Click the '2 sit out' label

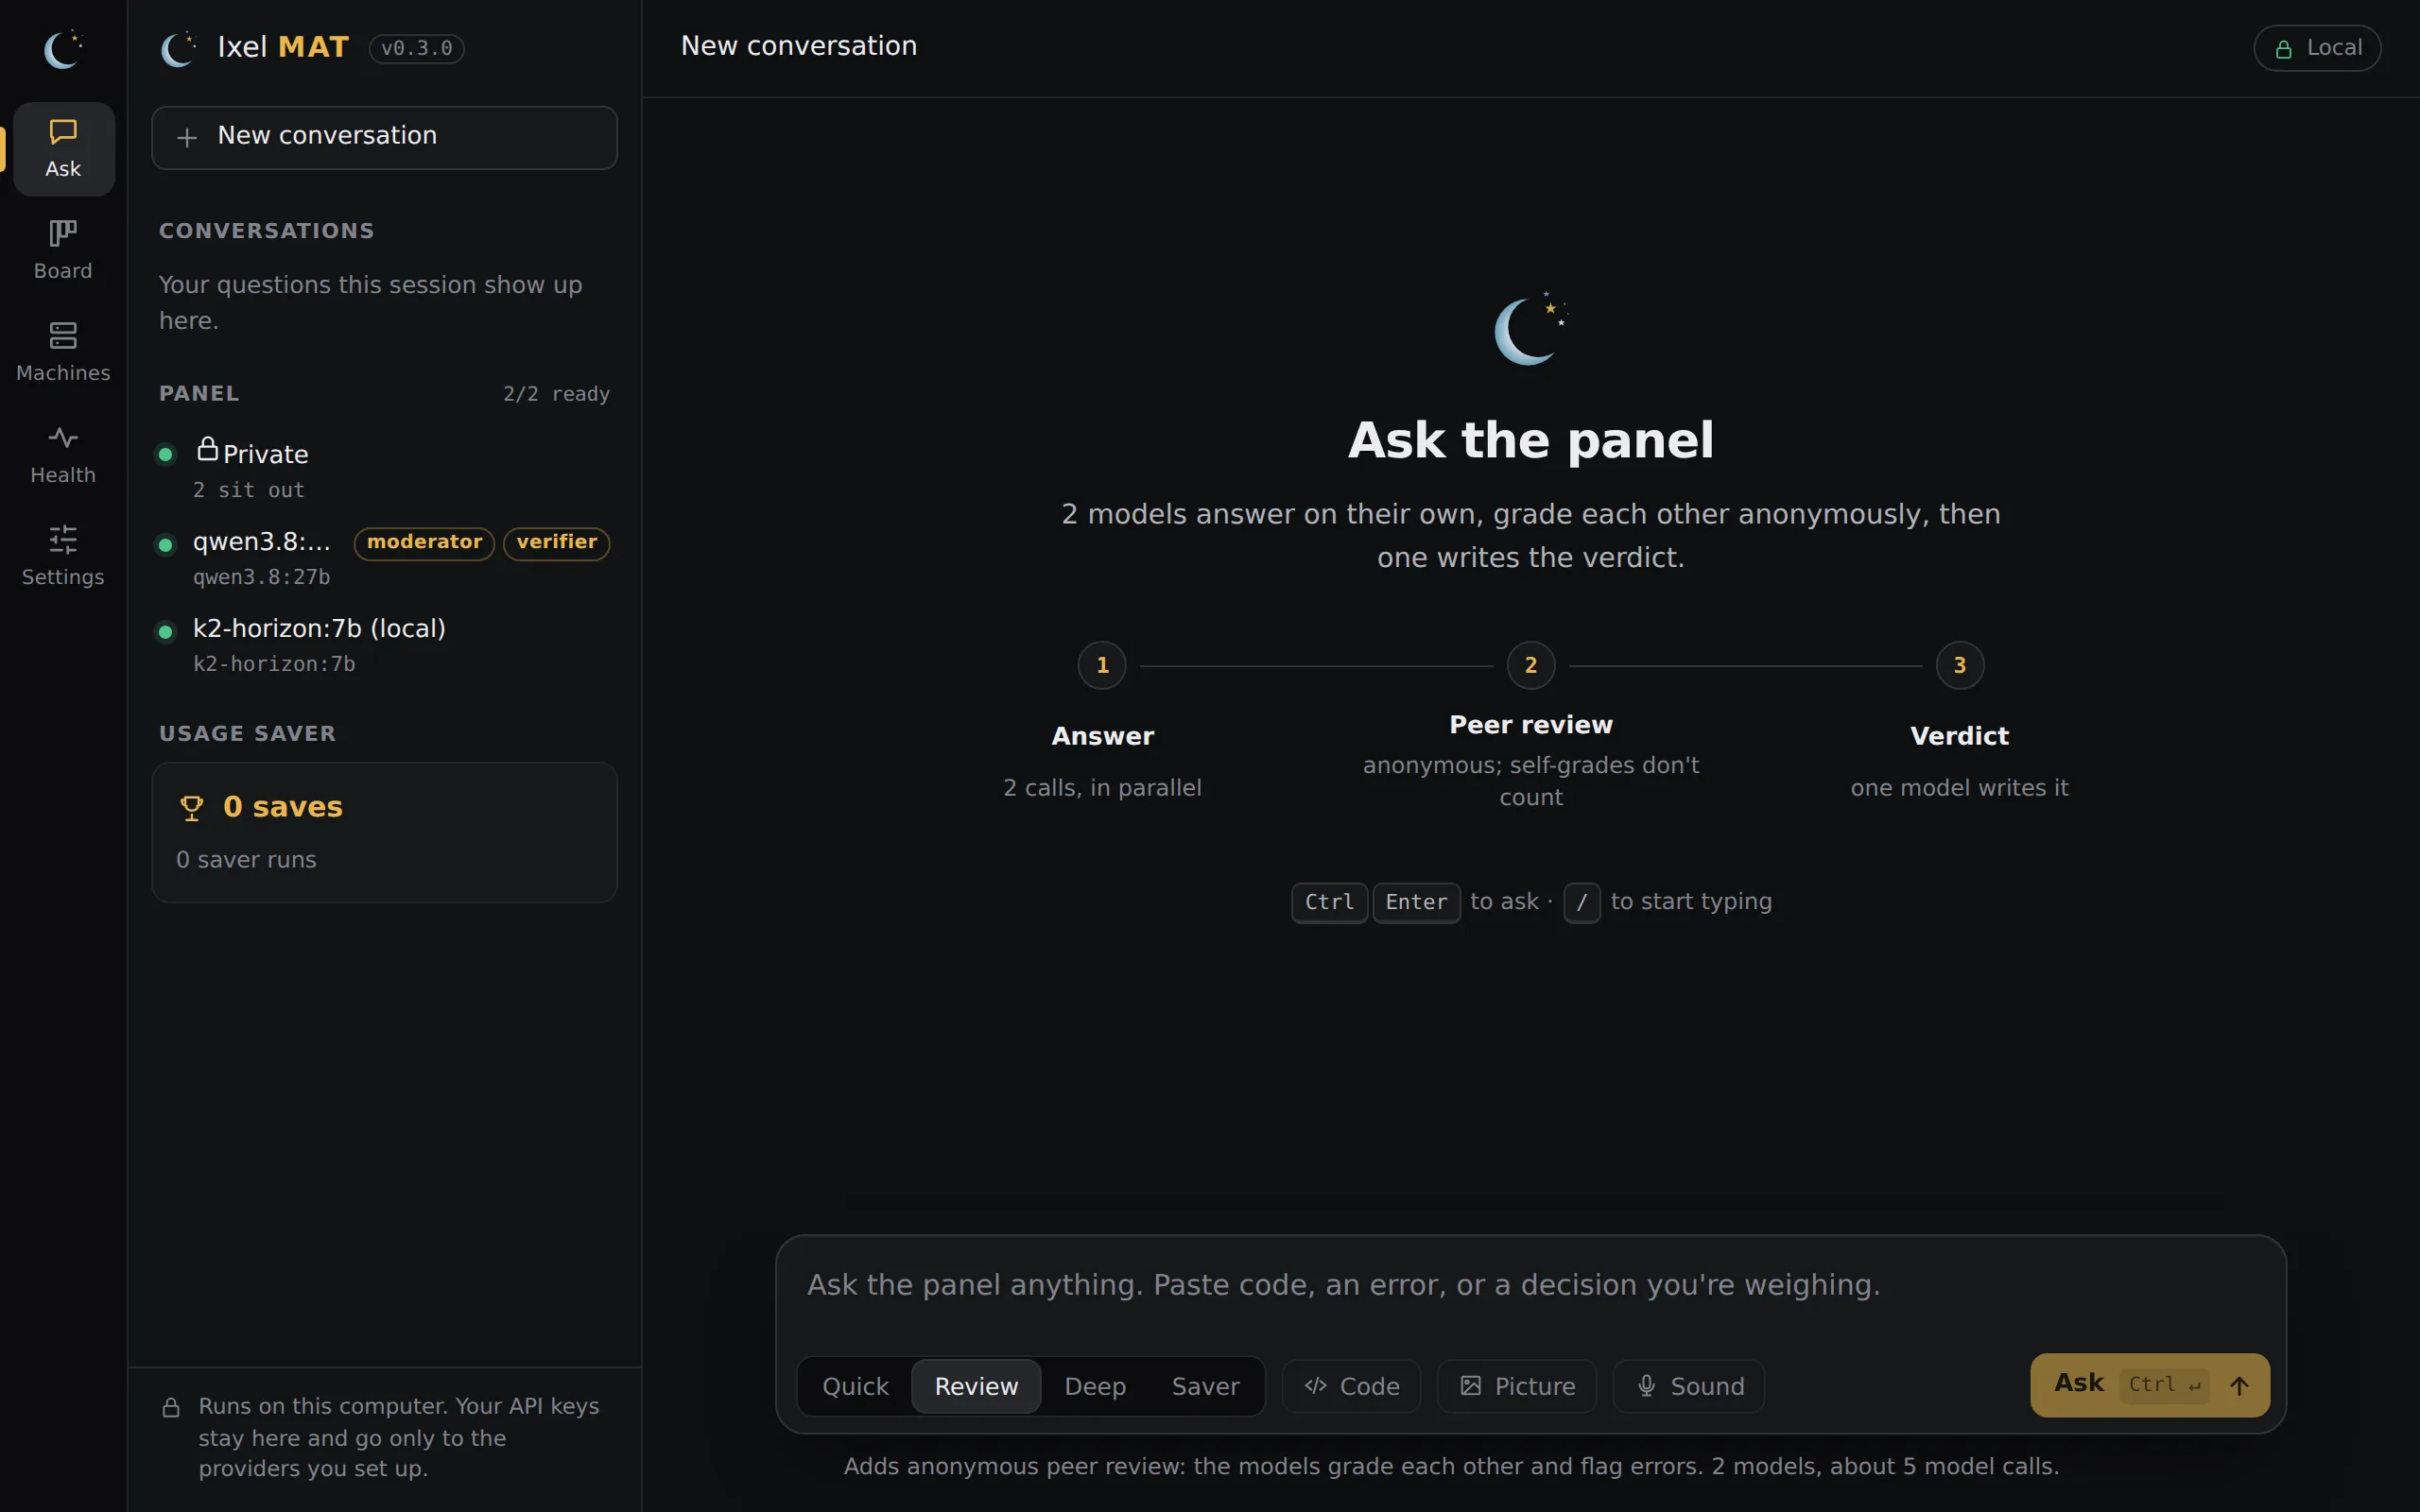click(x=248, y=490)
